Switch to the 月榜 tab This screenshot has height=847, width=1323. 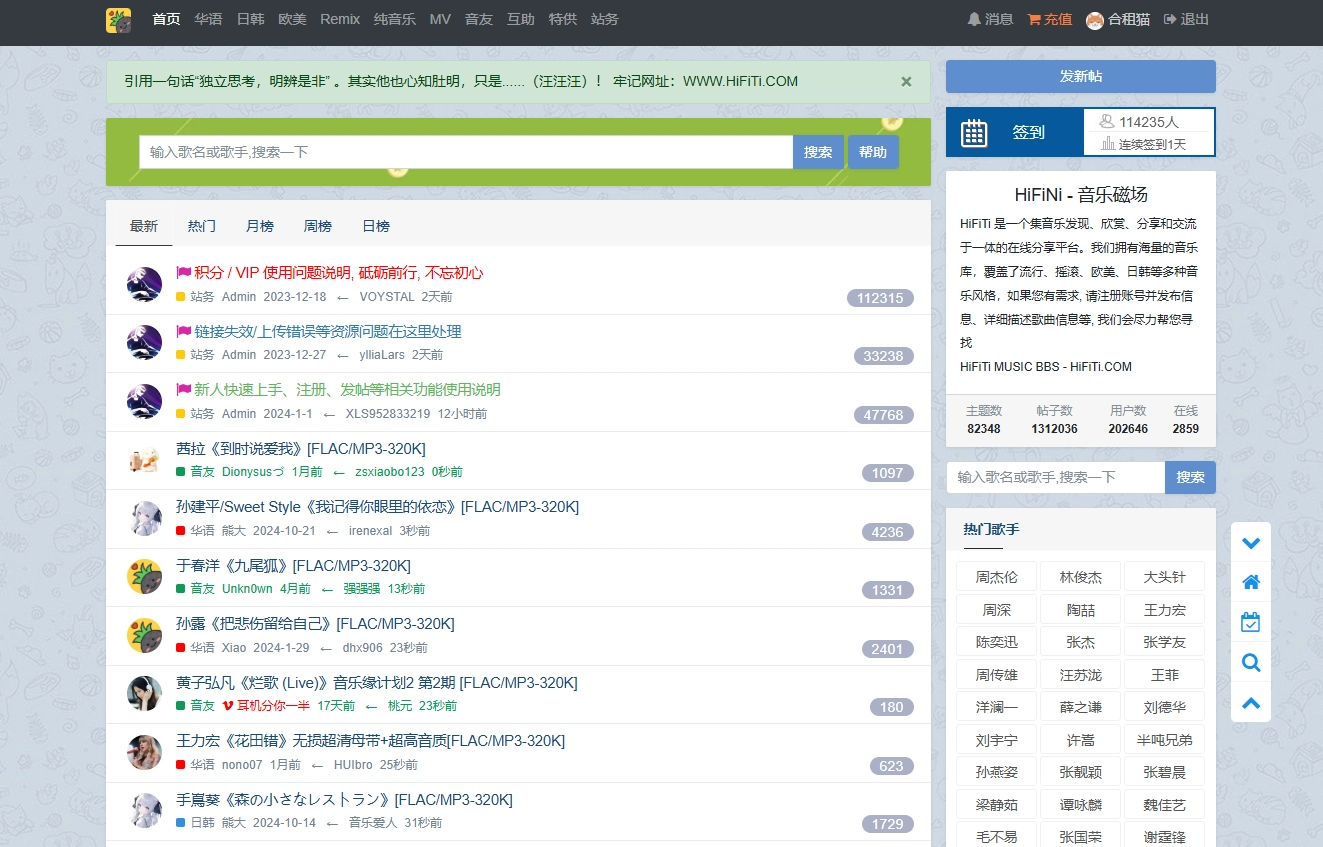pos(259,226)
